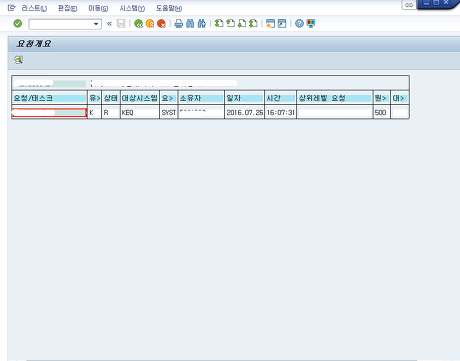Select the red-outlined request number cell
Viewport: 460px width, 361px height.
pyautogui.click(x=49, y=113)
